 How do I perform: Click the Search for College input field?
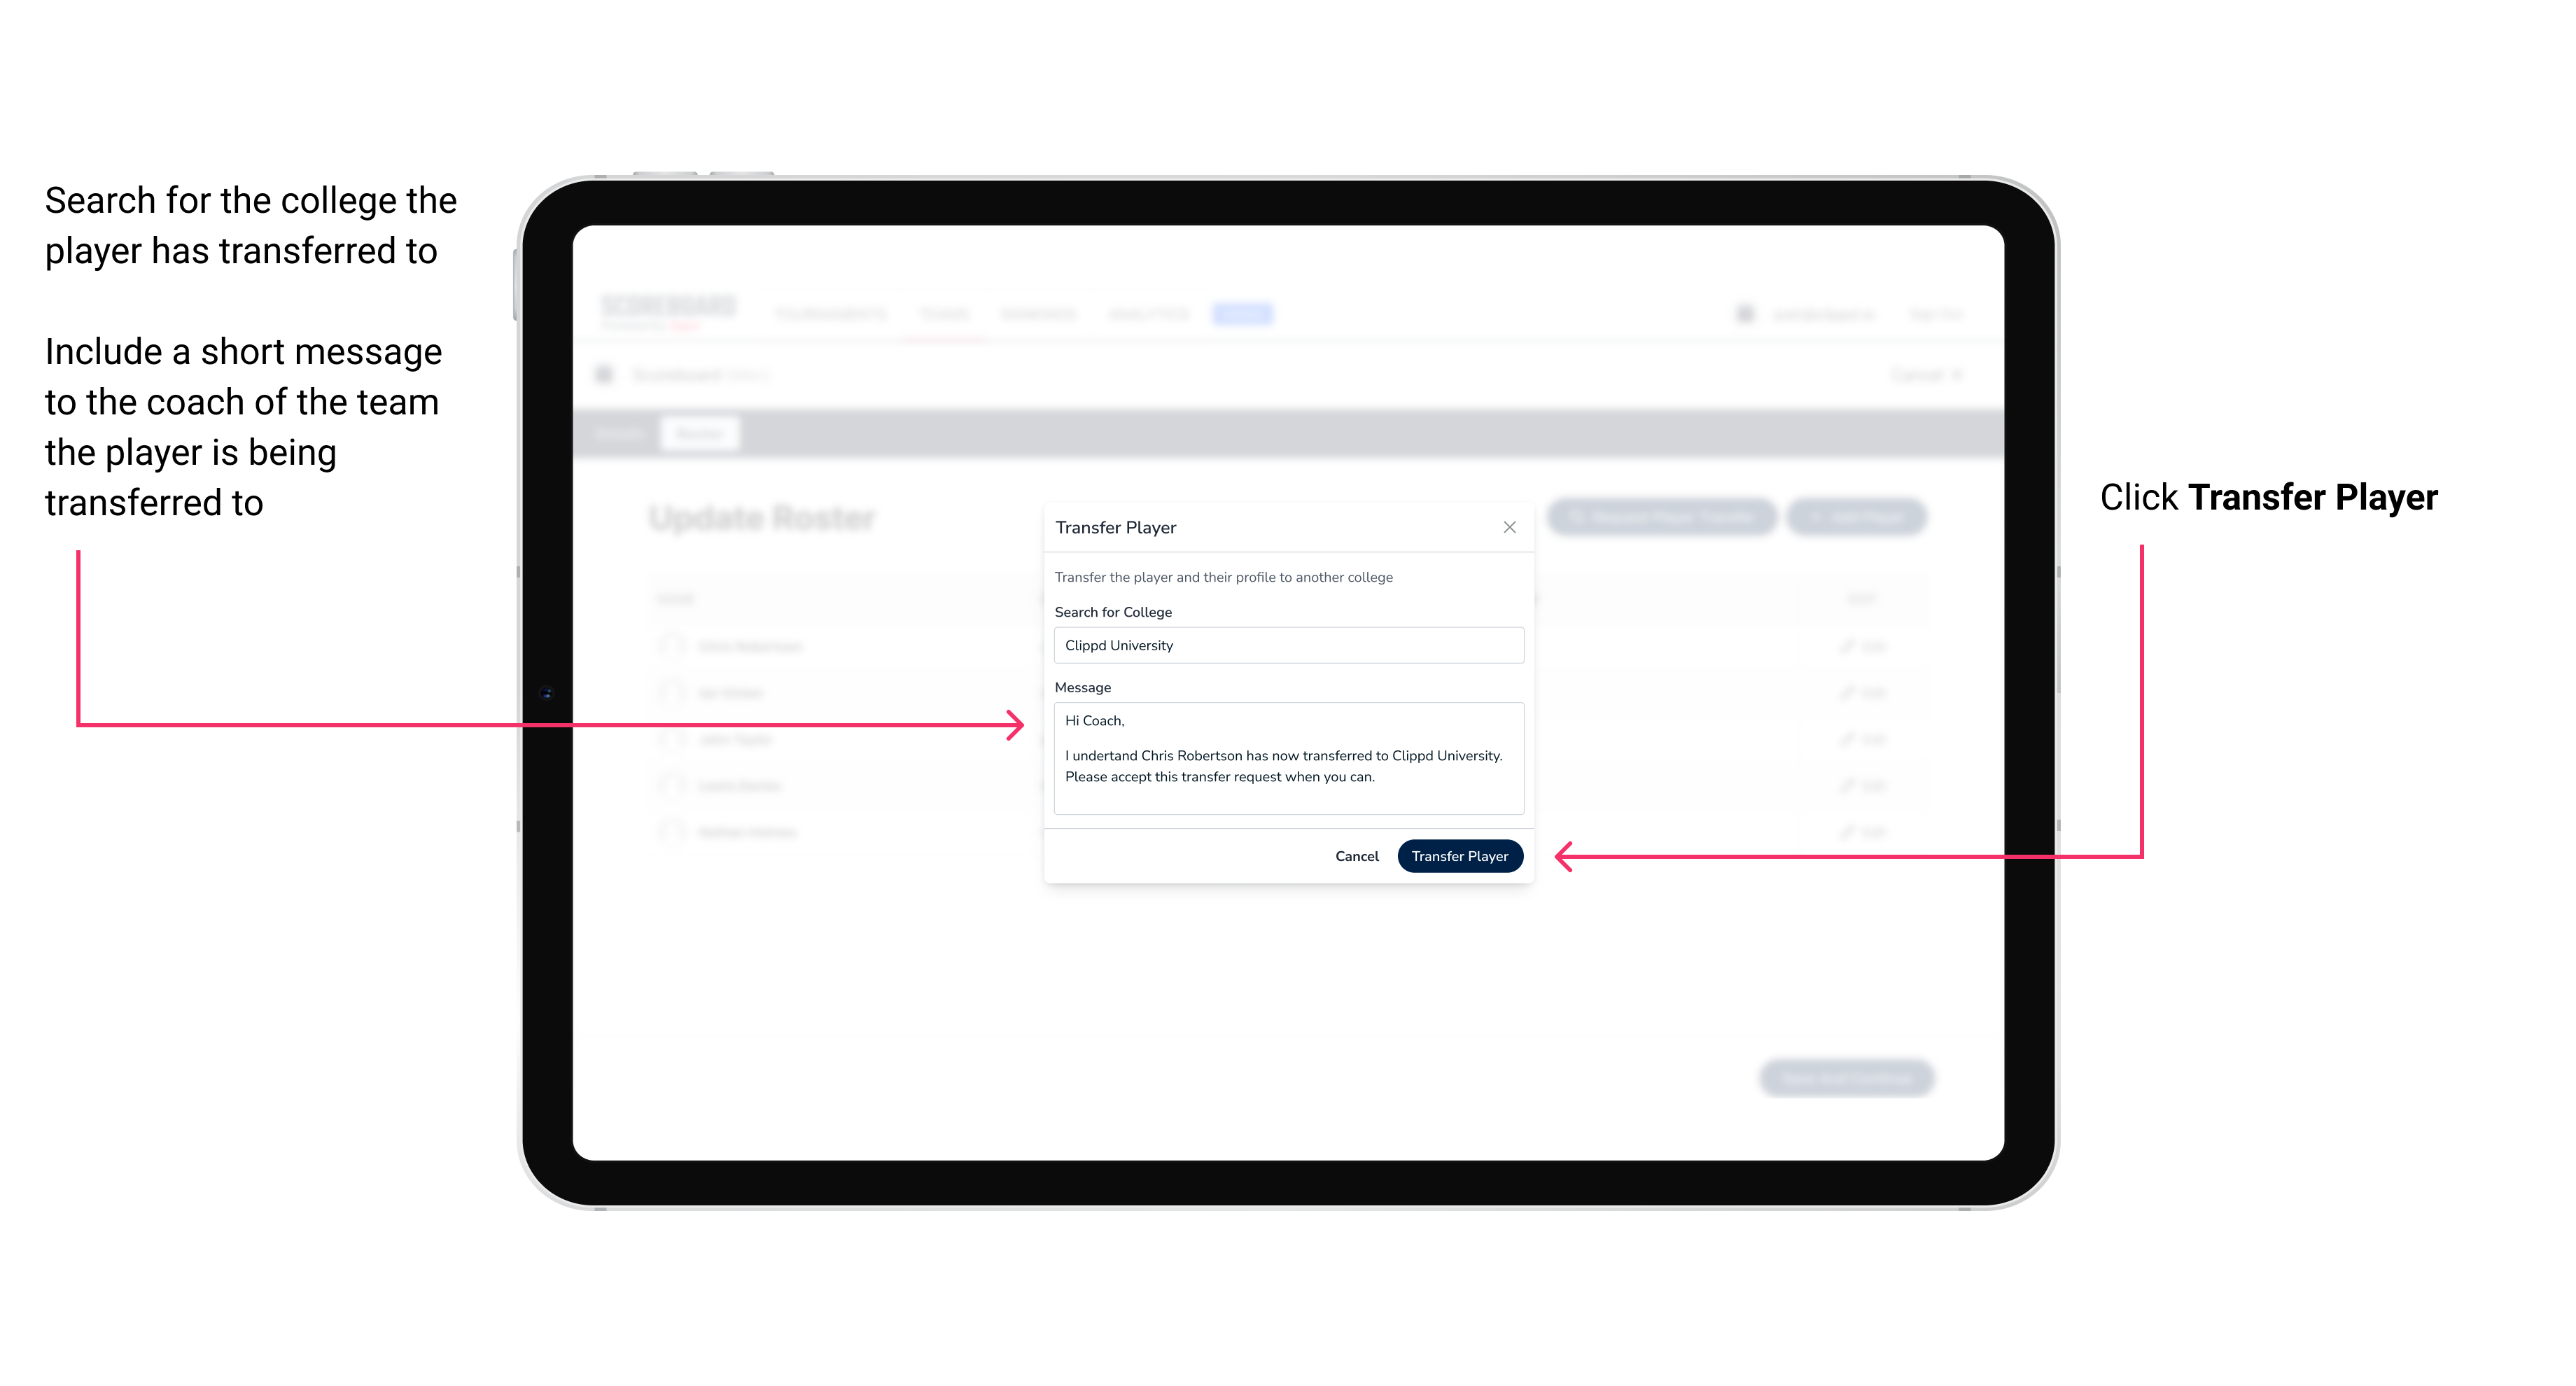point(1284,645)
